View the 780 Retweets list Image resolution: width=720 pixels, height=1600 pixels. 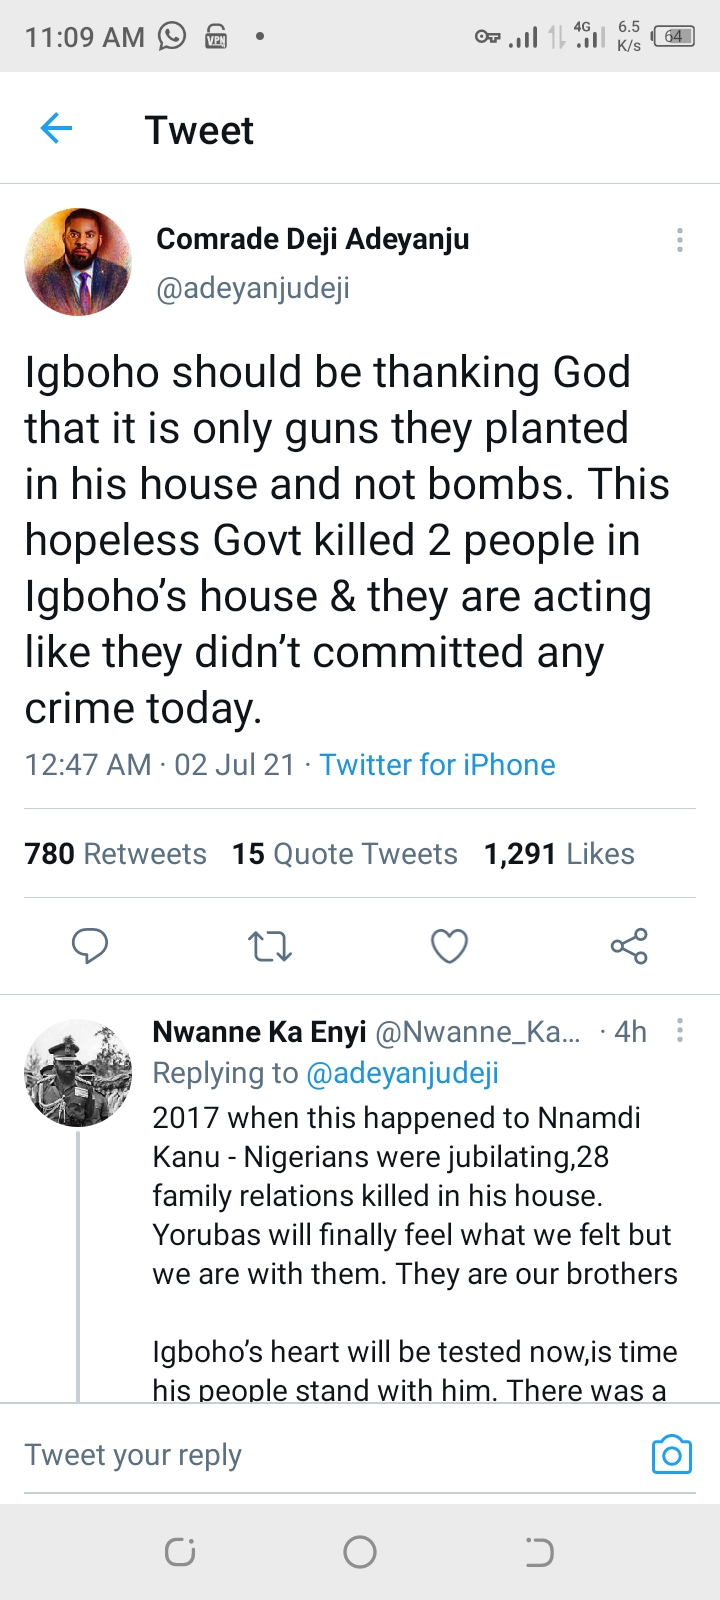point(115,854)
